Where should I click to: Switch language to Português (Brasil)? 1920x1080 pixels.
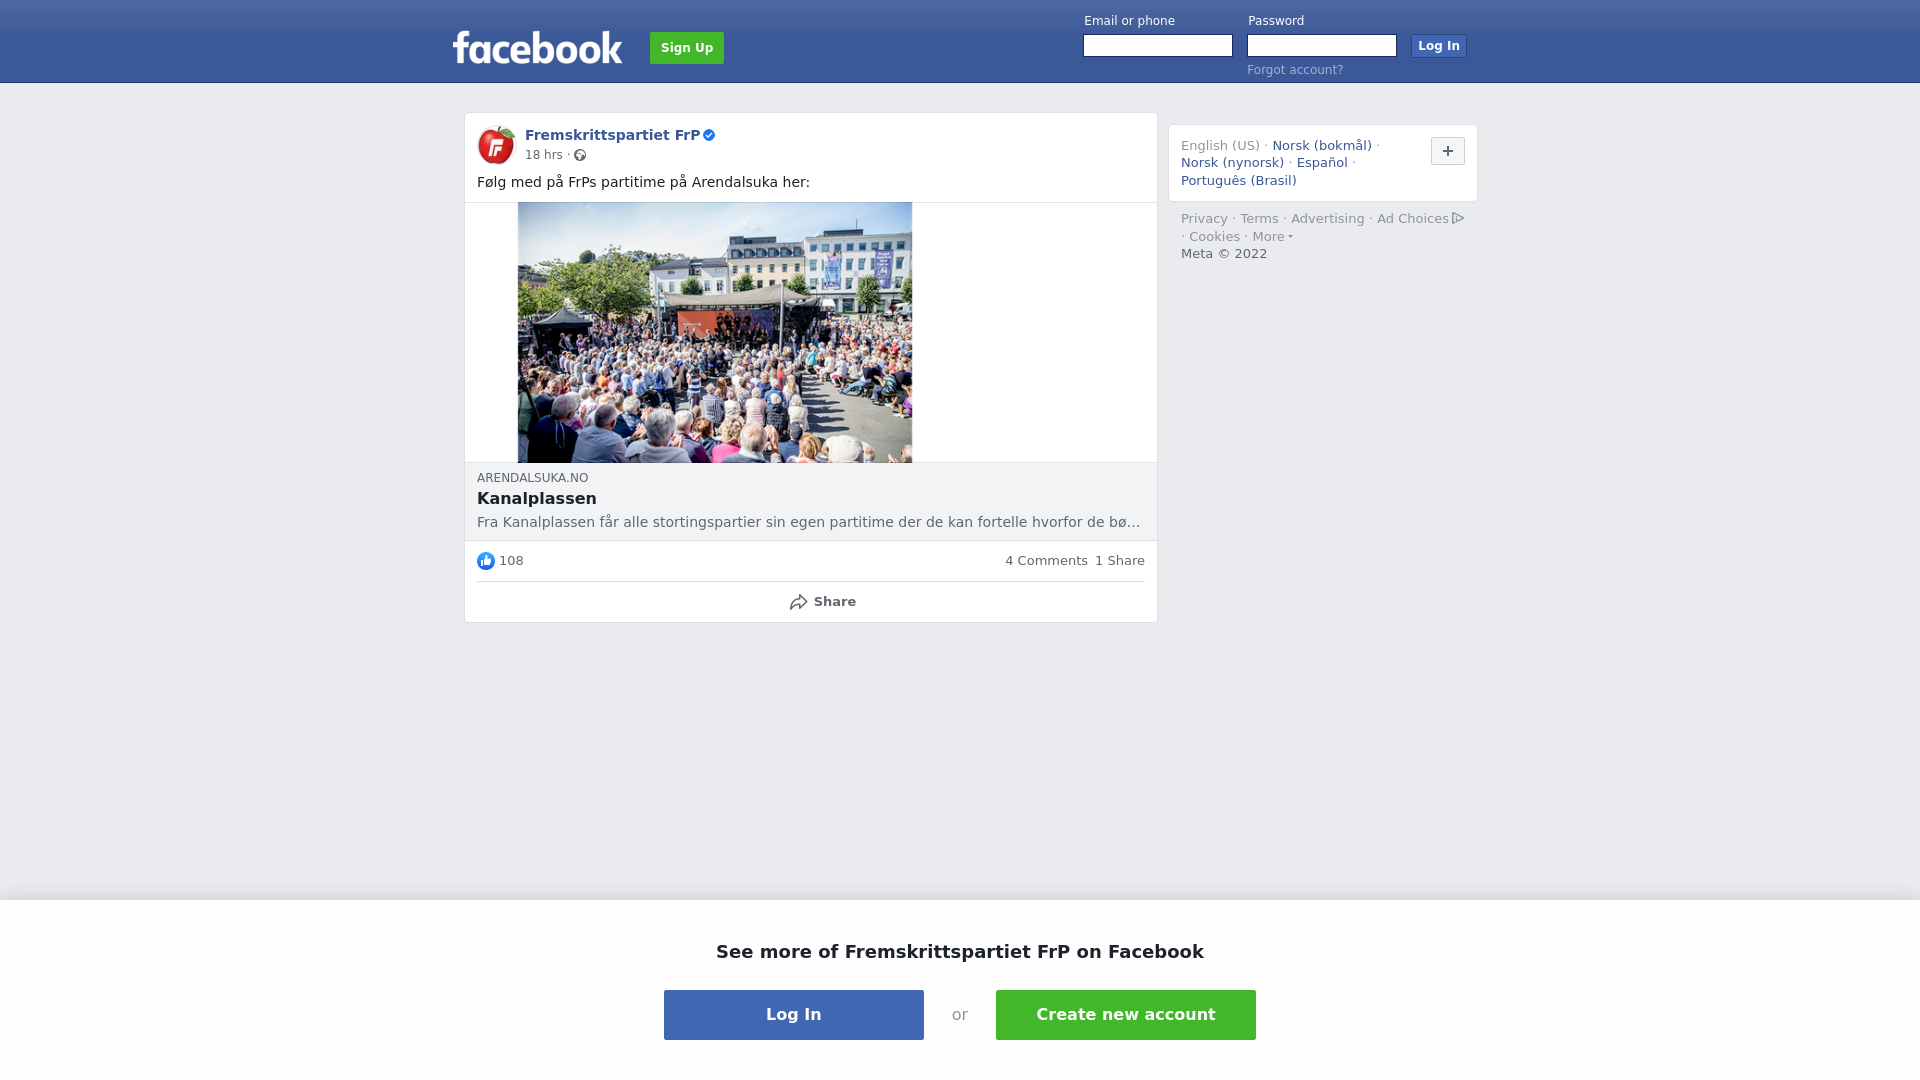[1239, 181]
